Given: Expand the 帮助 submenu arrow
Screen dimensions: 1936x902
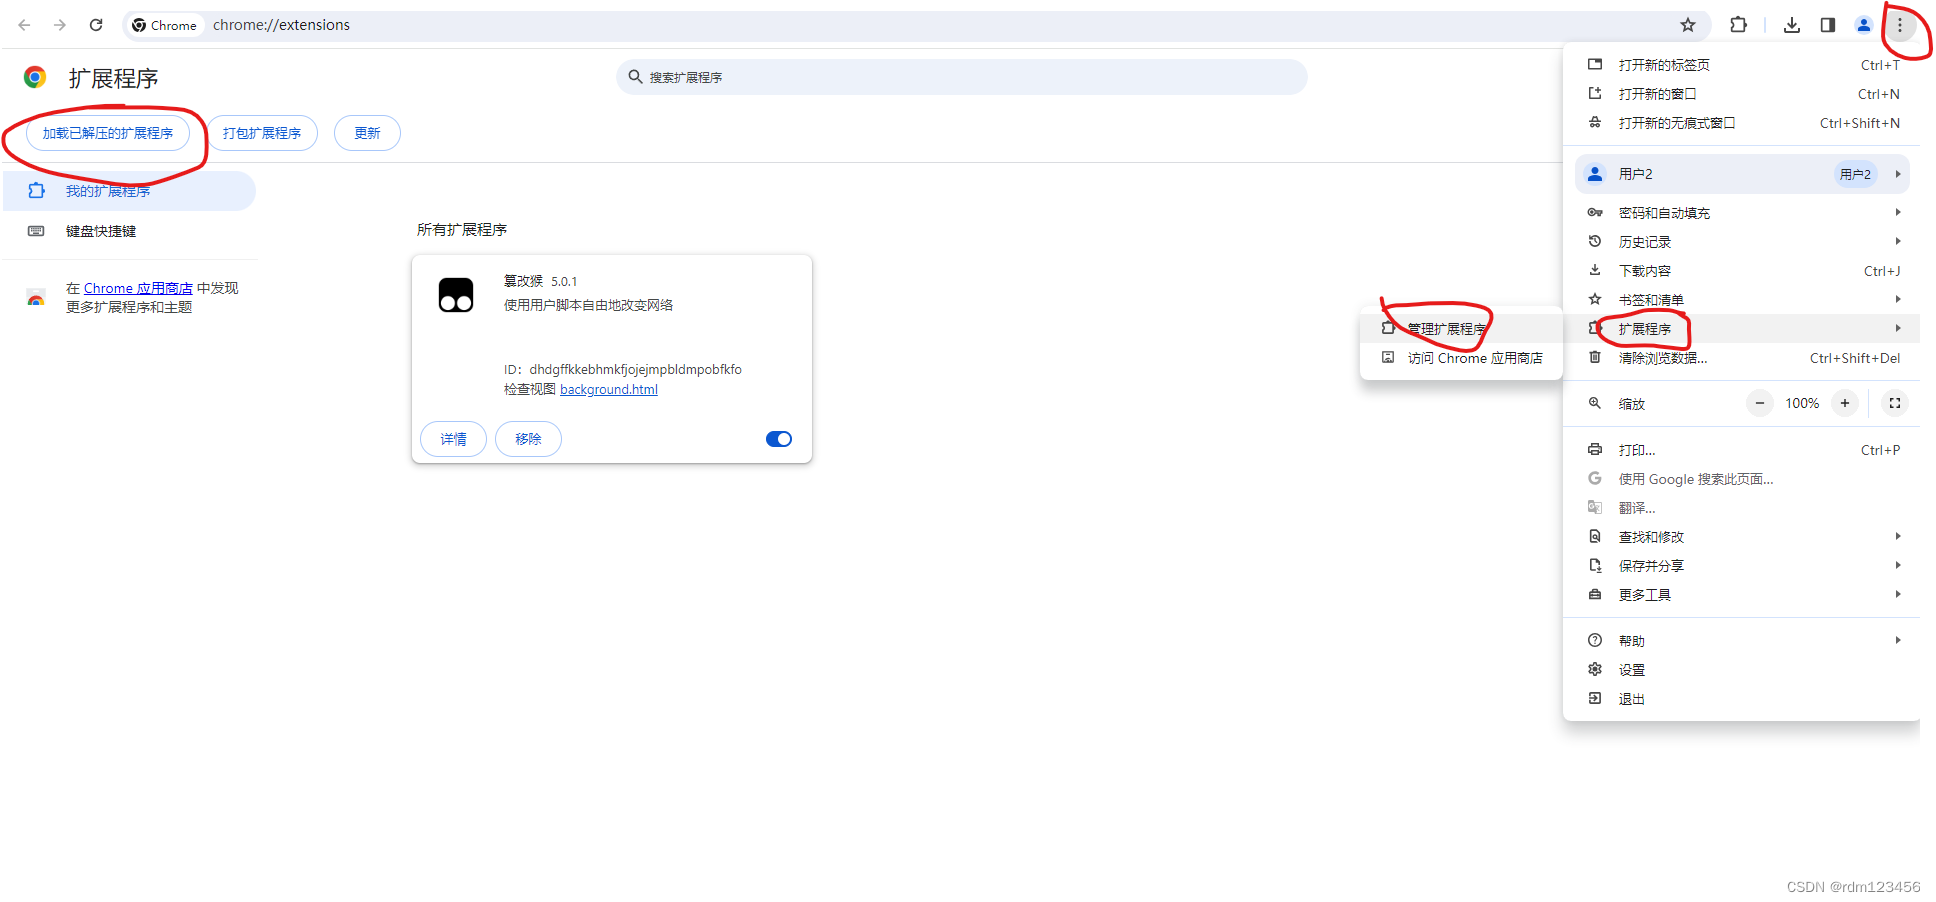Looking at the screenshot, I should point(1897,641).
